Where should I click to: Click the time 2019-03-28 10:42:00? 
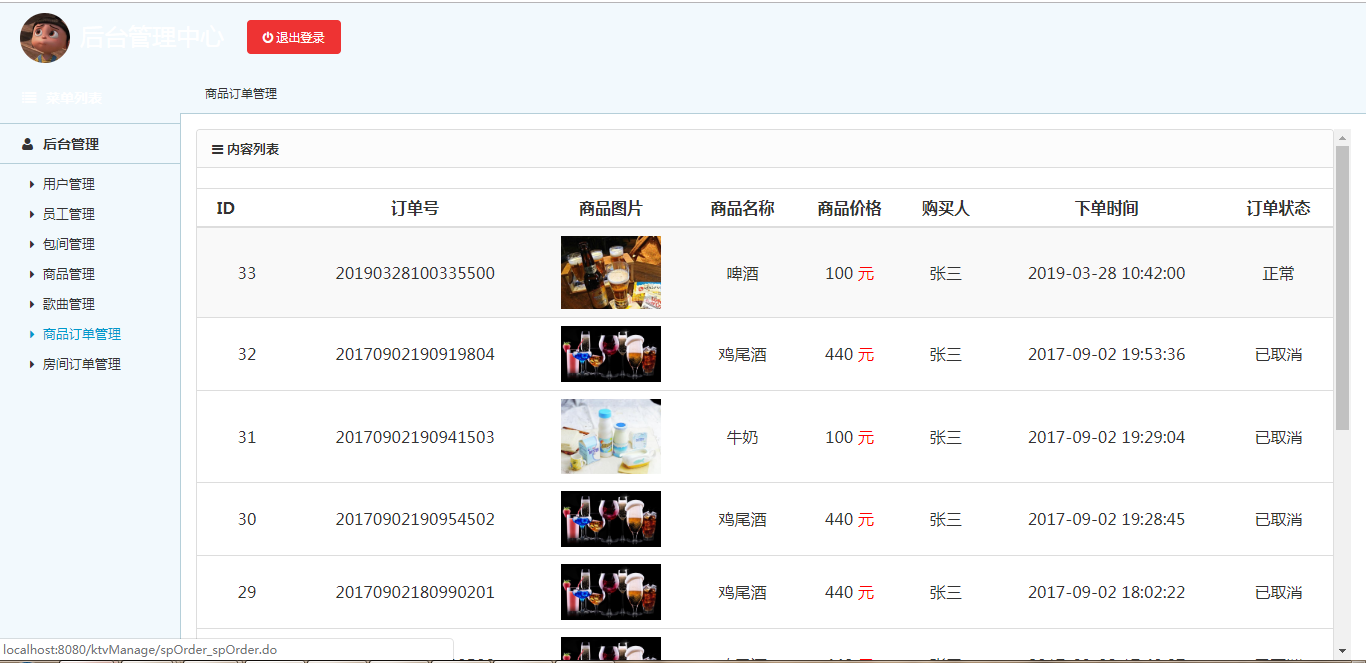pyautogui.click(x=1107, y=273)
